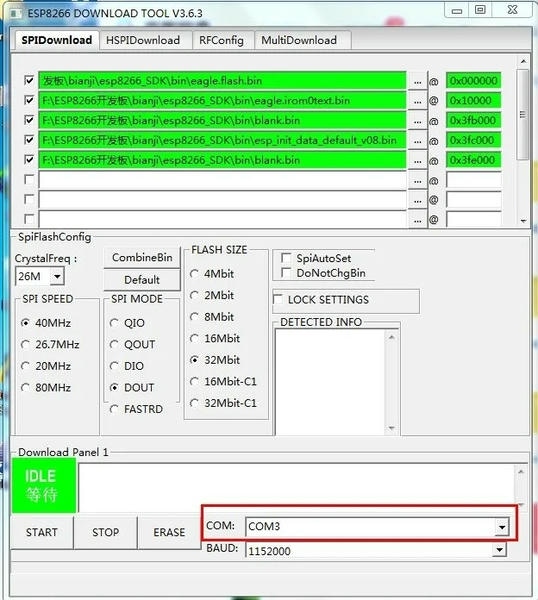Open the HSPIDownload tab

[143, 41]
